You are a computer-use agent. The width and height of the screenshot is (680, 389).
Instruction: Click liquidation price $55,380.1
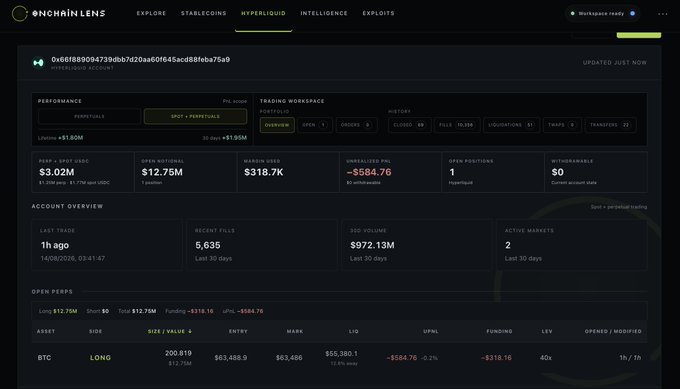[x=341, y=354]
